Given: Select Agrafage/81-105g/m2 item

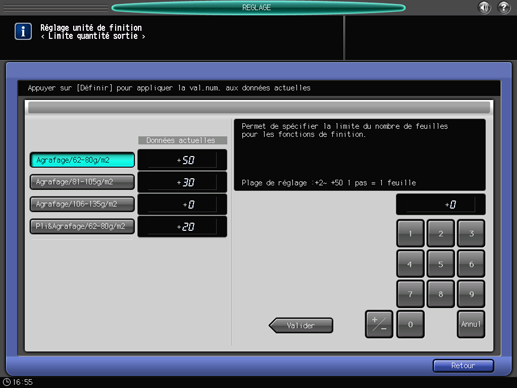Looking at the screenshot, I should tap(82, 182).
